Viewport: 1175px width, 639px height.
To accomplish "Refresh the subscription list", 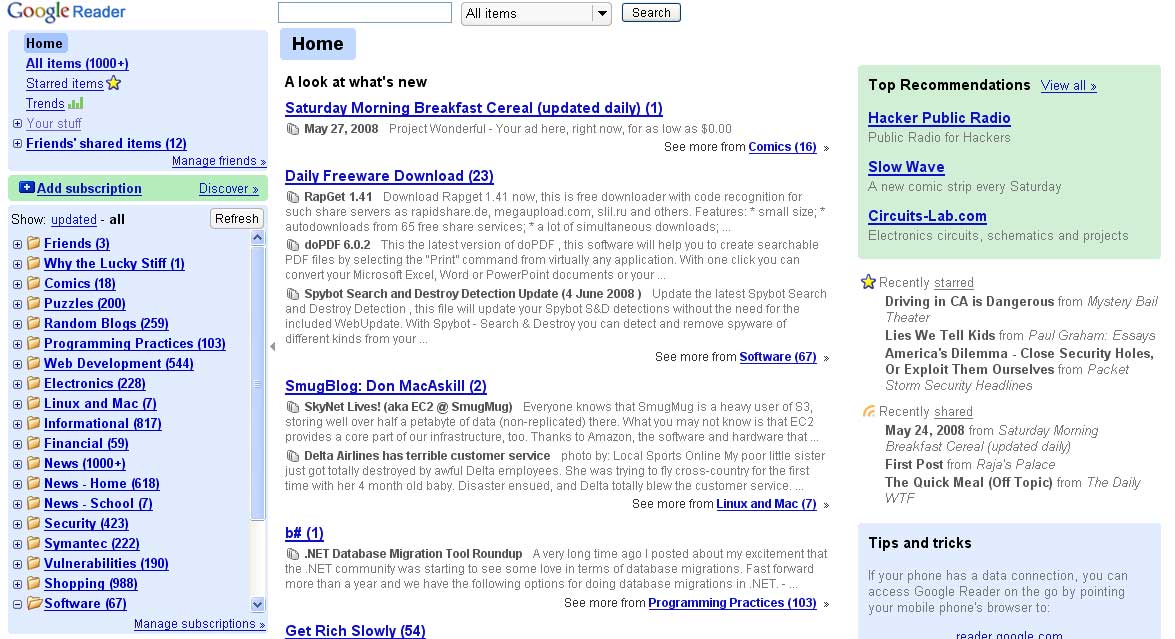I will (237, 219).
